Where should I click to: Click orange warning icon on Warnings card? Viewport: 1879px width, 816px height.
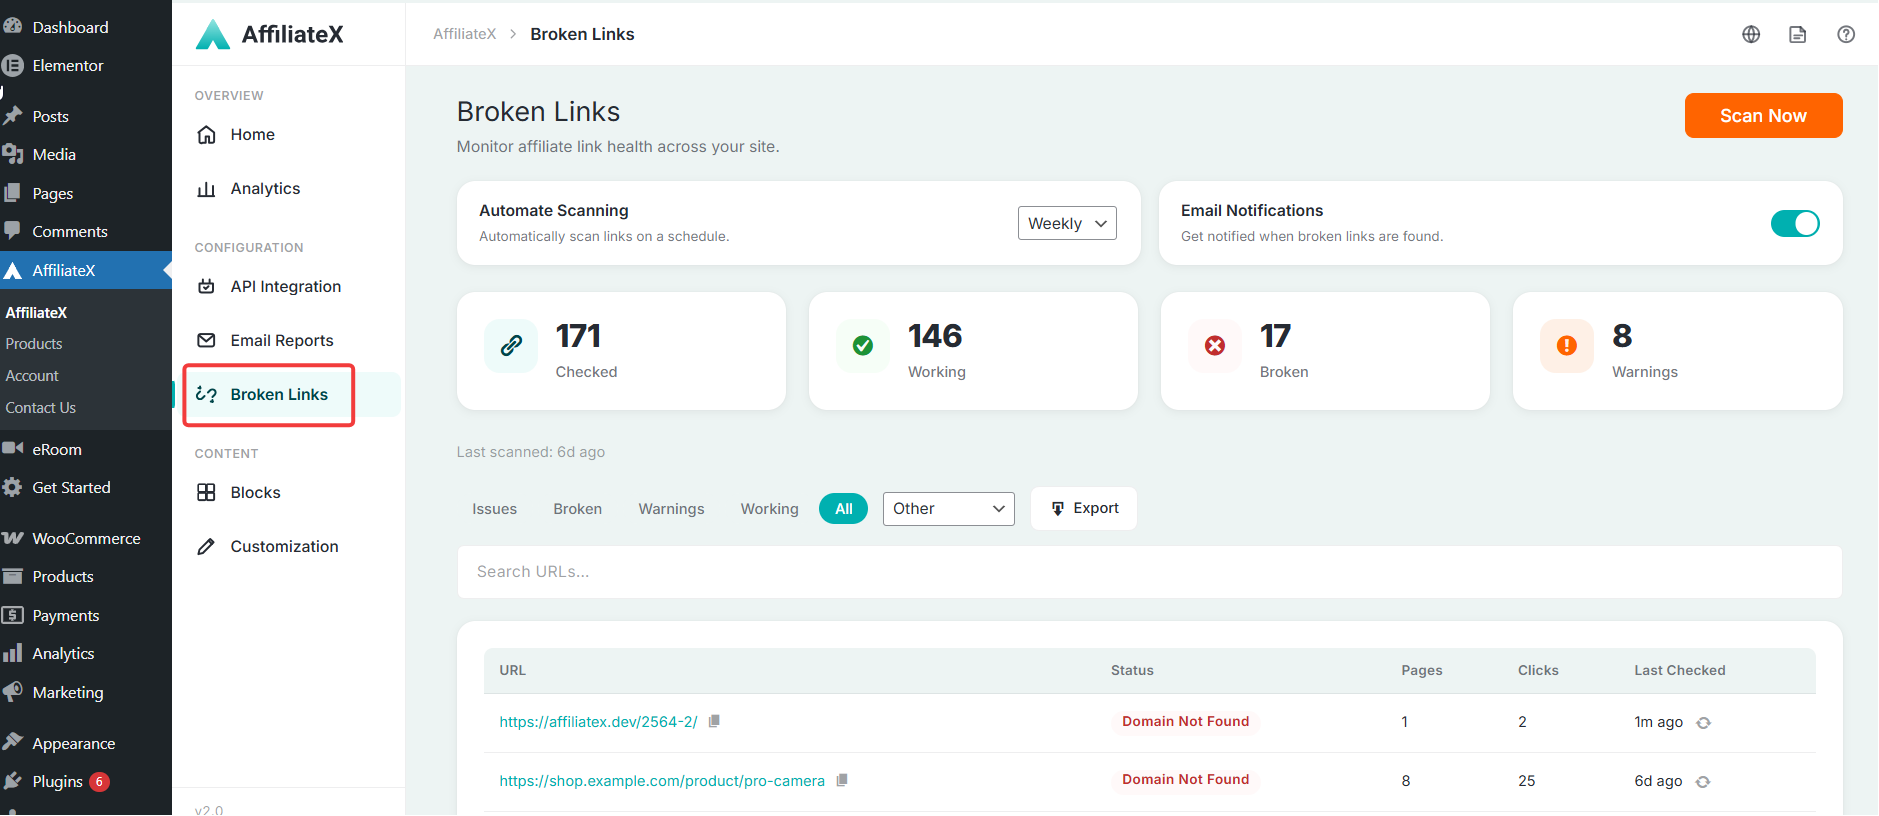pos(1567,346)
